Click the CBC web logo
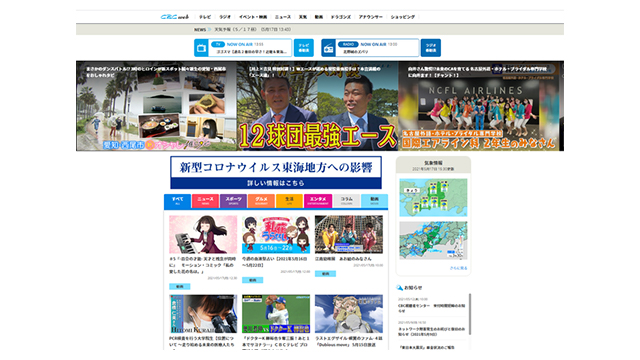640x360 pixels. point(175,17)
